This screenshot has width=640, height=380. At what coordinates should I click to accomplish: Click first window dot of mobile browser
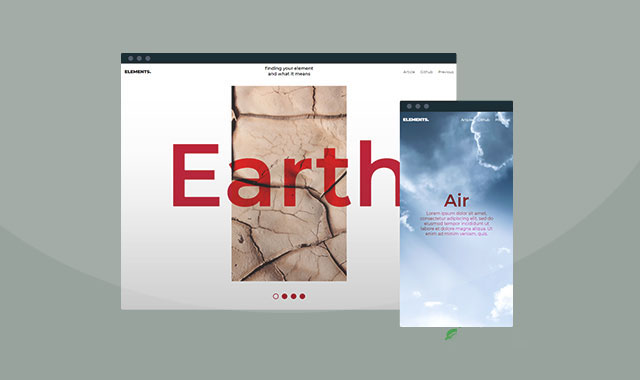click(409, 106)
